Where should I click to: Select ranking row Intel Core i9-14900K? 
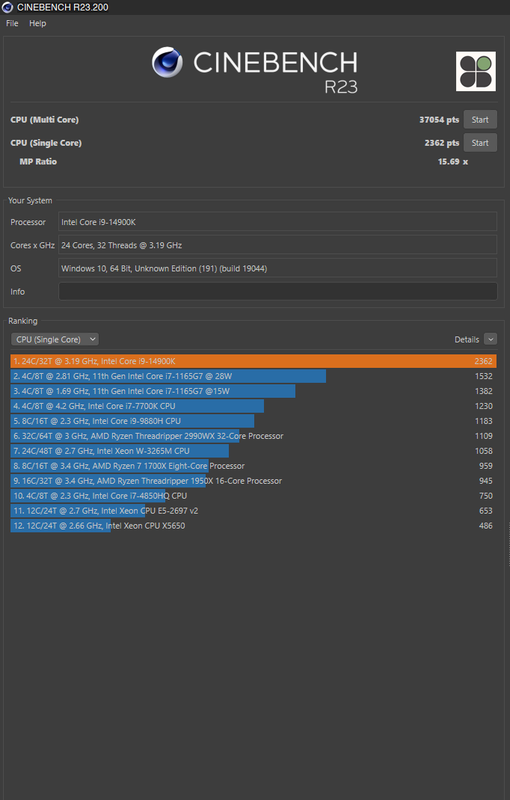(x=253, y=361)
